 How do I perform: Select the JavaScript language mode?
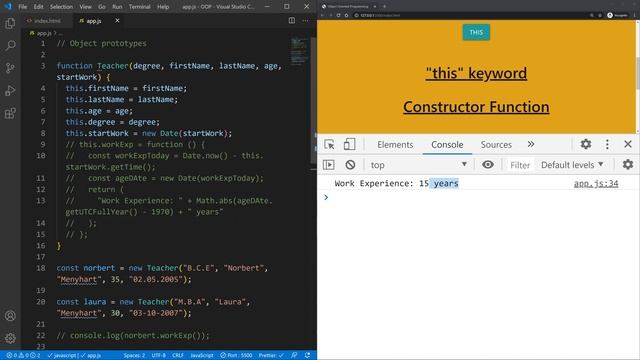click(x=202, y=356)
